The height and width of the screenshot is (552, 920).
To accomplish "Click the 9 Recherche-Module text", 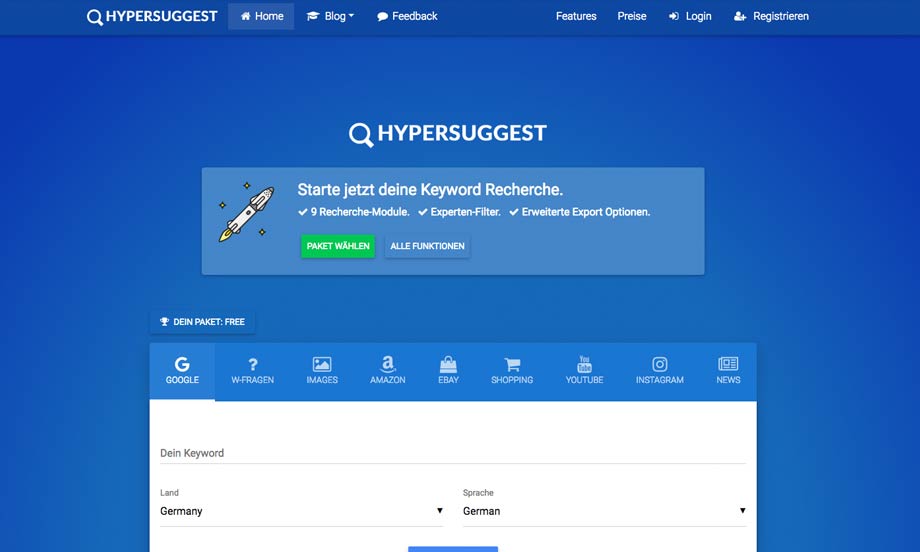I will (x=360, y=212).
